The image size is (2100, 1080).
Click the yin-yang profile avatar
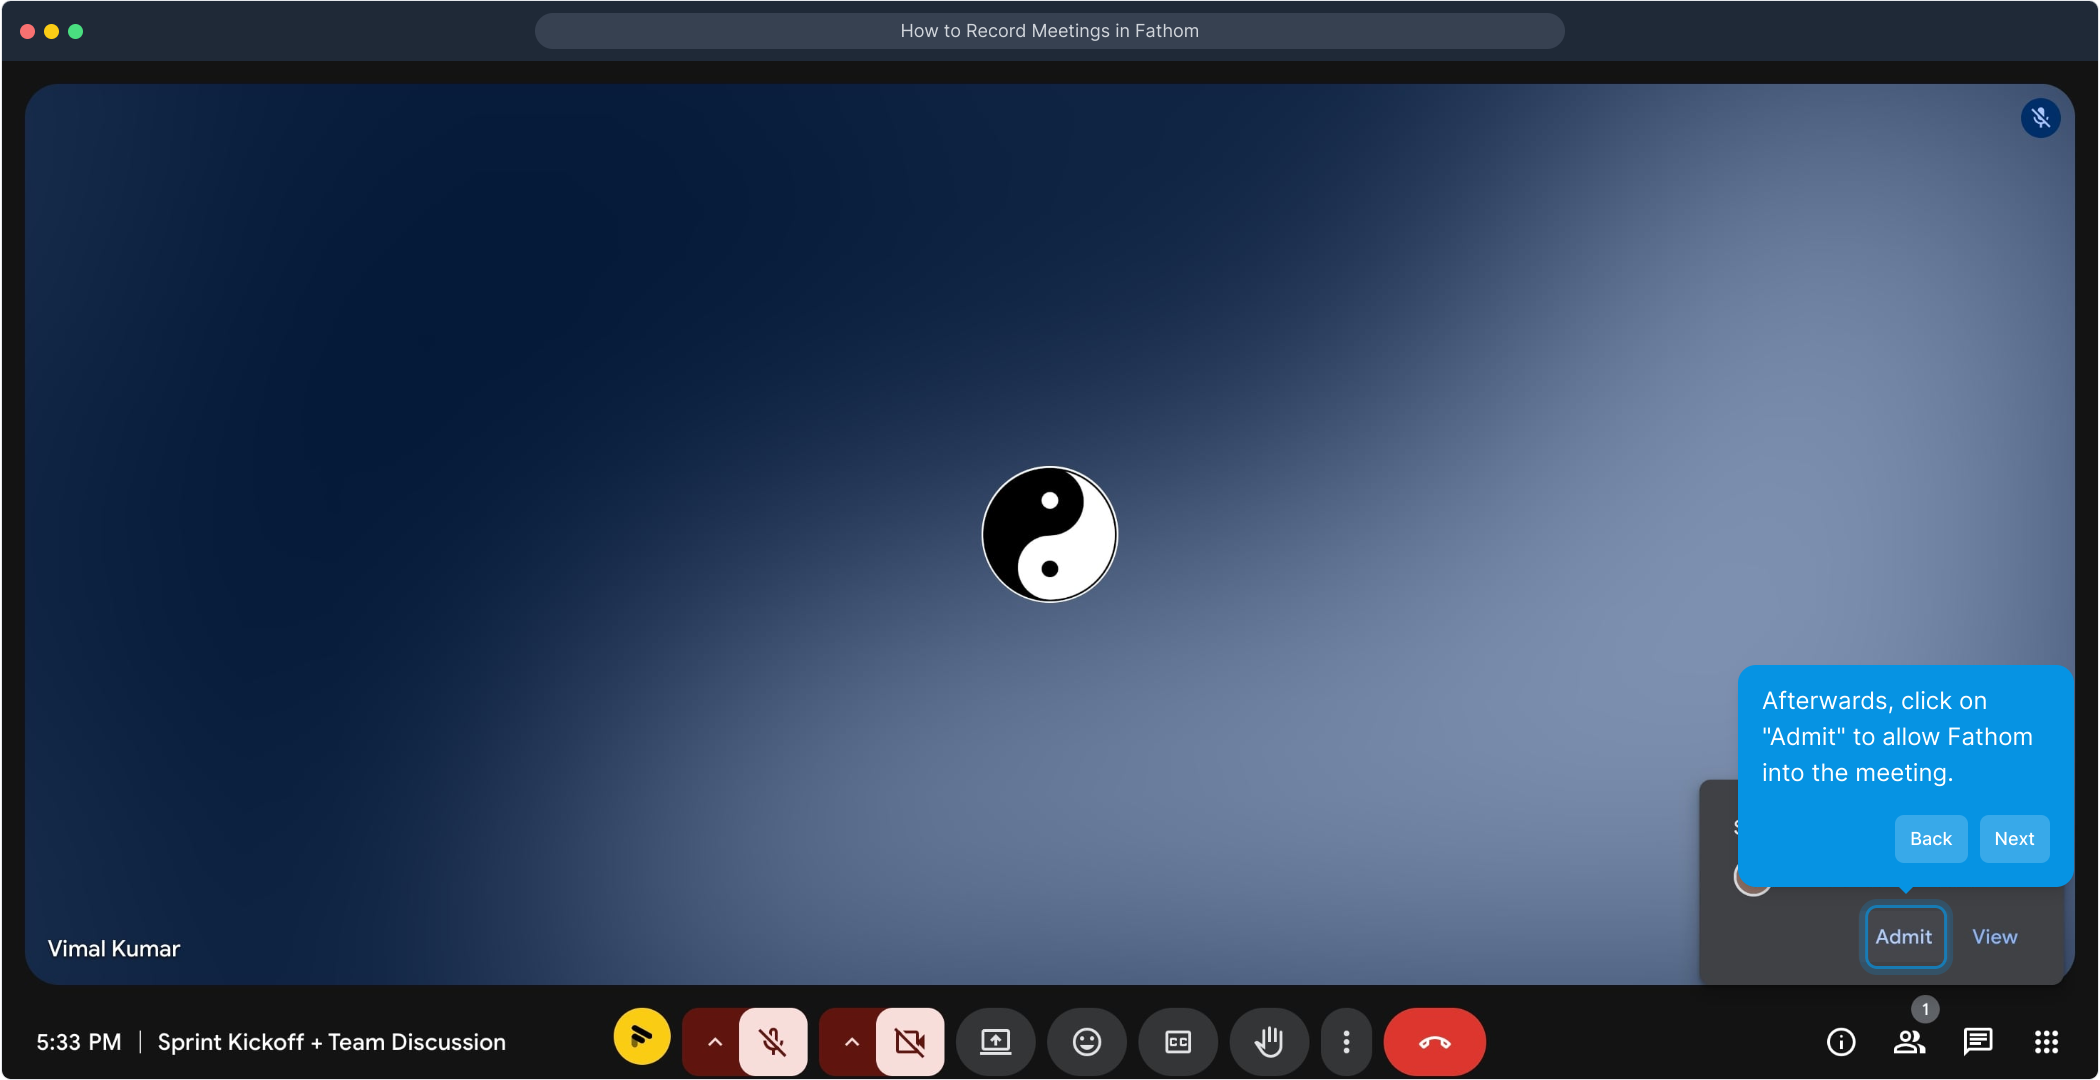(x=1049, y=534)
